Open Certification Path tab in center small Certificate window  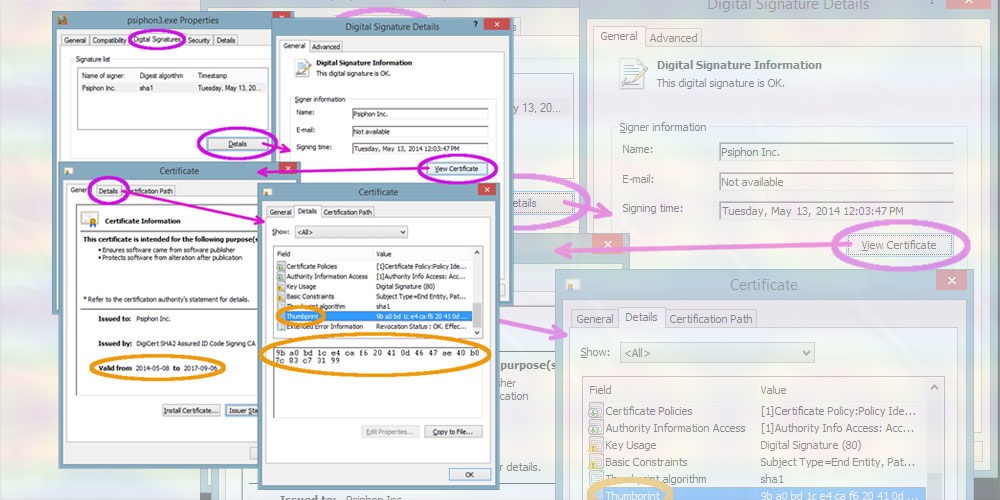tap(348, 212)
